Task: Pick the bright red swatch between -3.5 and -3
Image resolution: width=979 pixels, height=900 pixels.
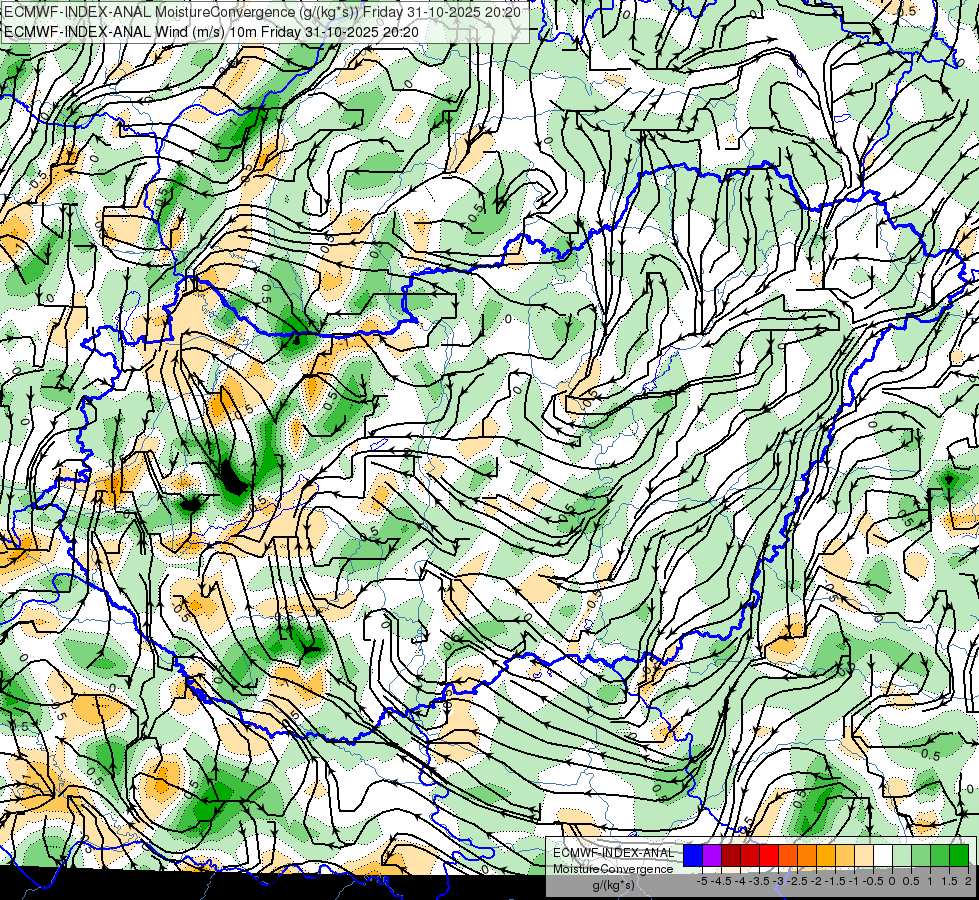Action: (x=769, y=855)
